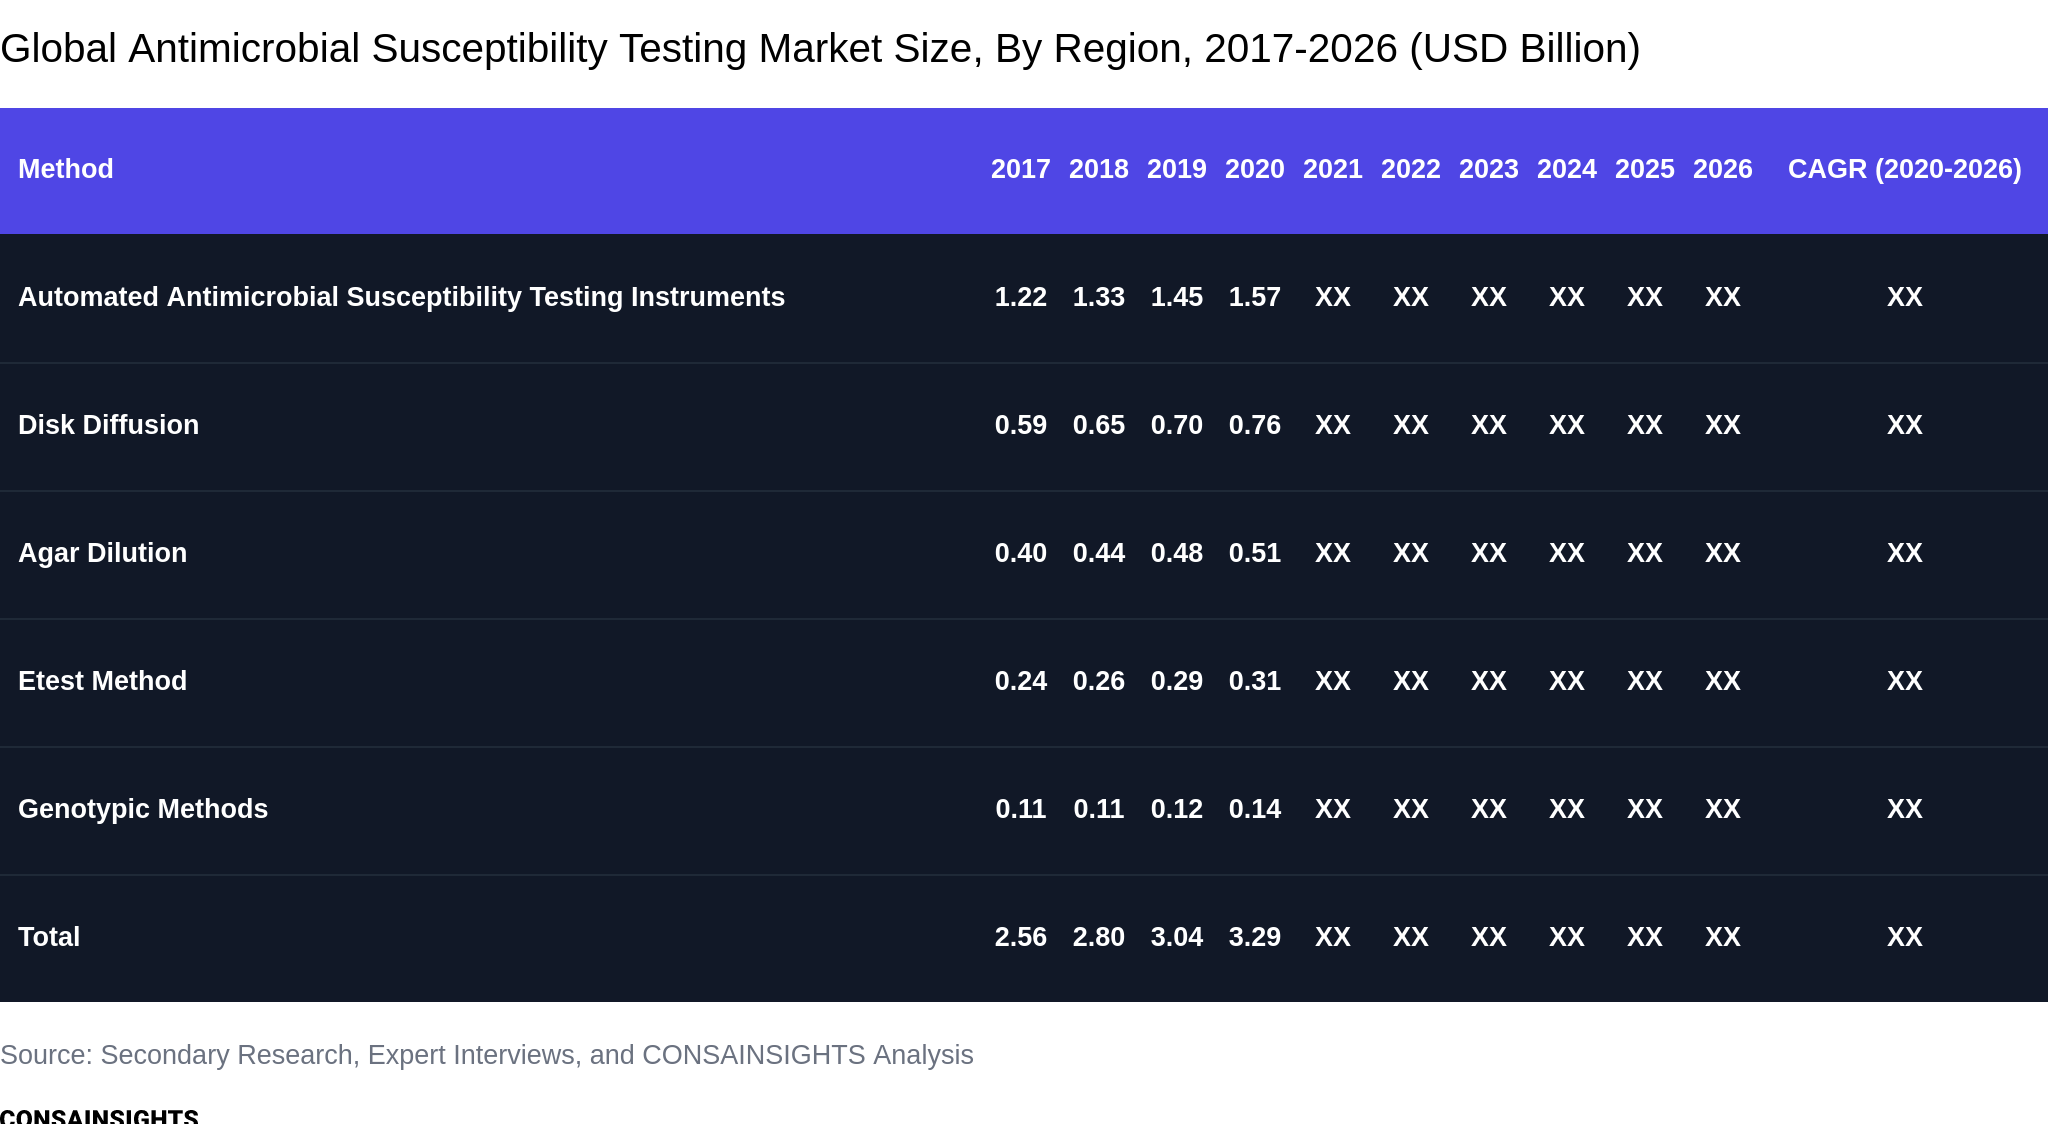Click Disk Diffusion 2018 value 0.65
Image resolution: width=2048 pixels, height=1124 pixels.
[x=1099, y=425]
